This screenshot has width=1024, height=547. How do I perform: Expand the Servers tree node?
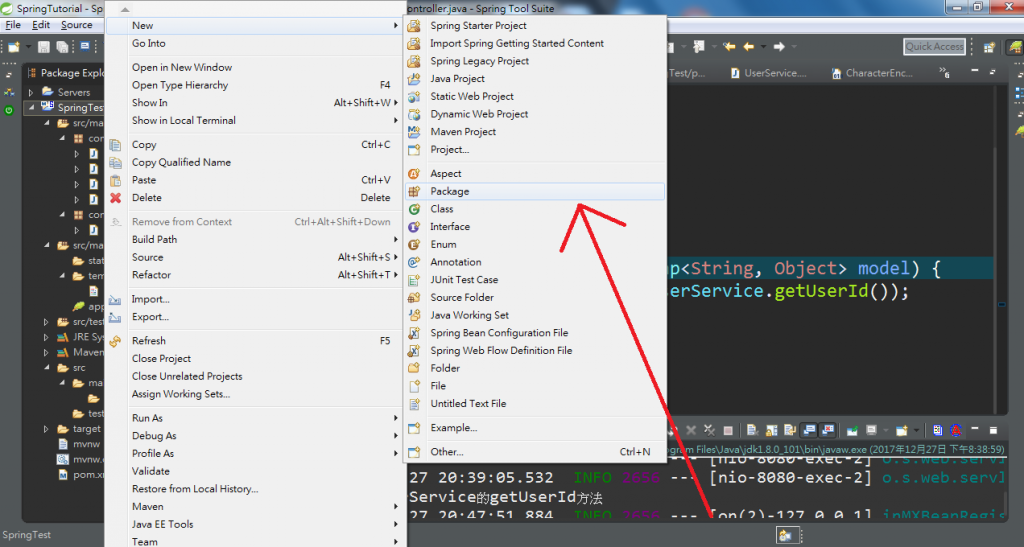31,93
